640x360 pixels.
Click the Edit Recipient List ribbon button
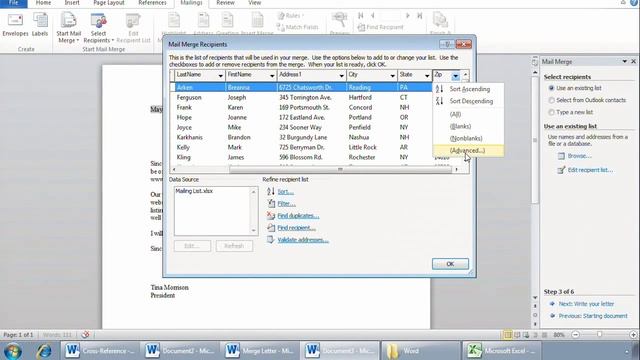pos(133,28)
